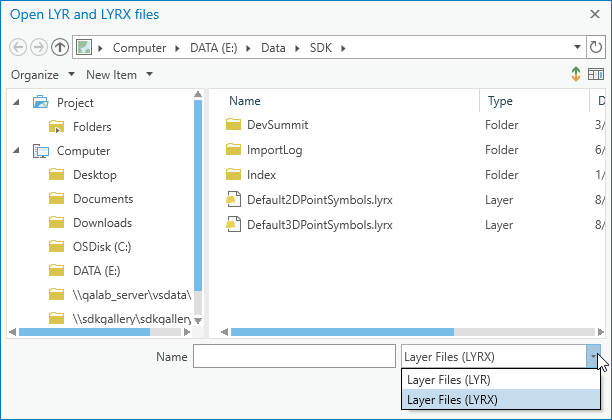Collapse the Computer tree node
Image resolution: width=612 pixels, height=420 pixels.
point(16,150)
